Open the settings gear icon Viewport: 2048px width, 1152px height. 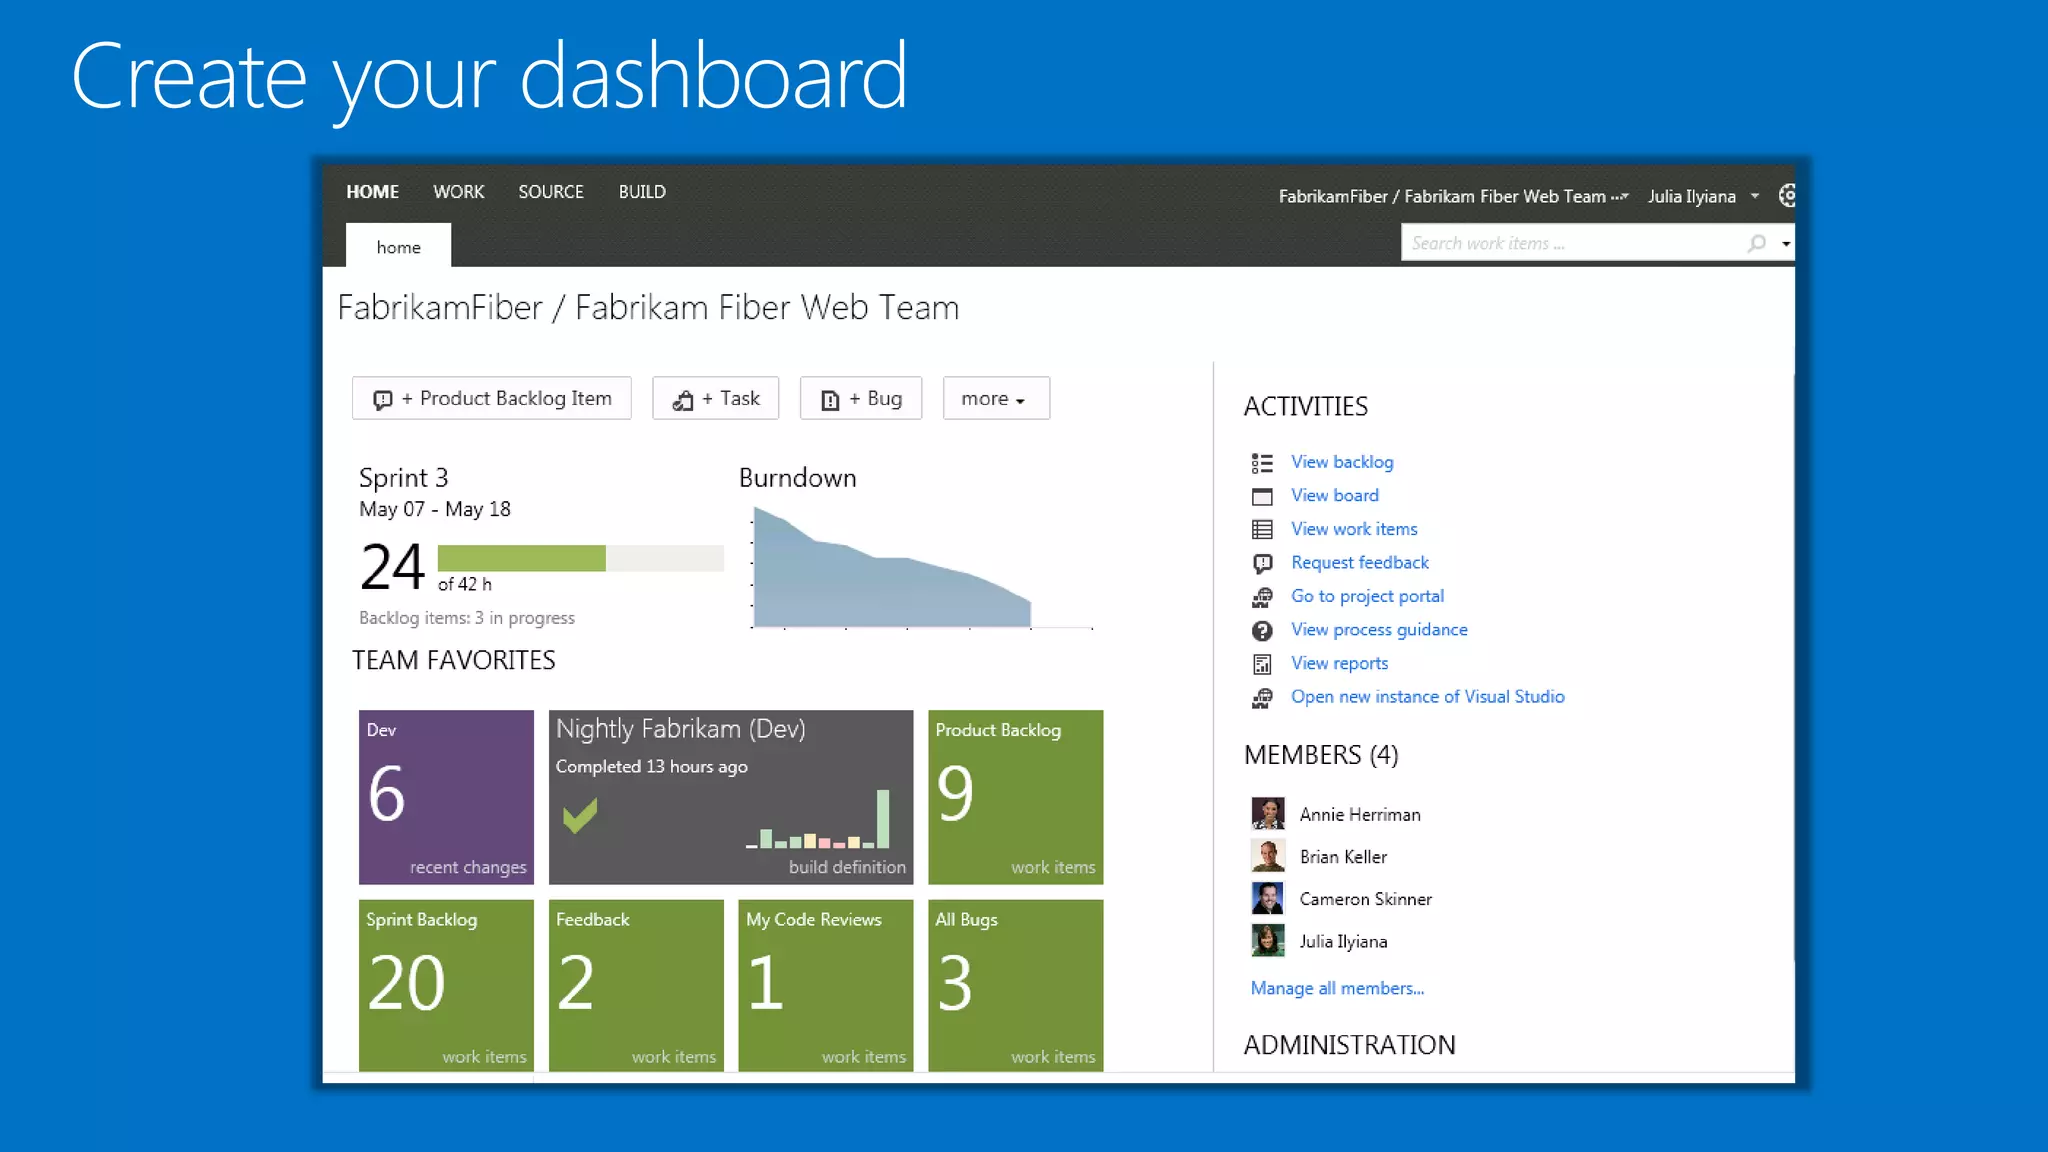[x=1787, y=196]
